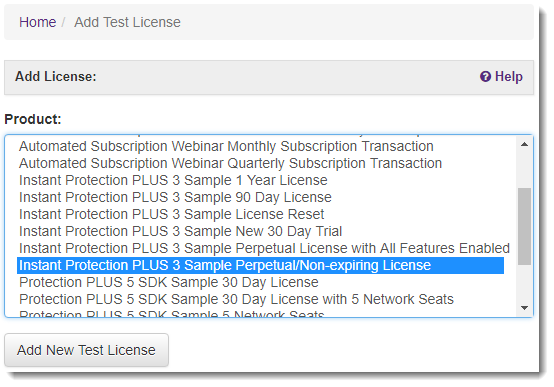The width and height of the screenshot is (554, 387).
Task: Go to Home breadcrumb link
Action: pyautogui.click(x=37, y=22)
